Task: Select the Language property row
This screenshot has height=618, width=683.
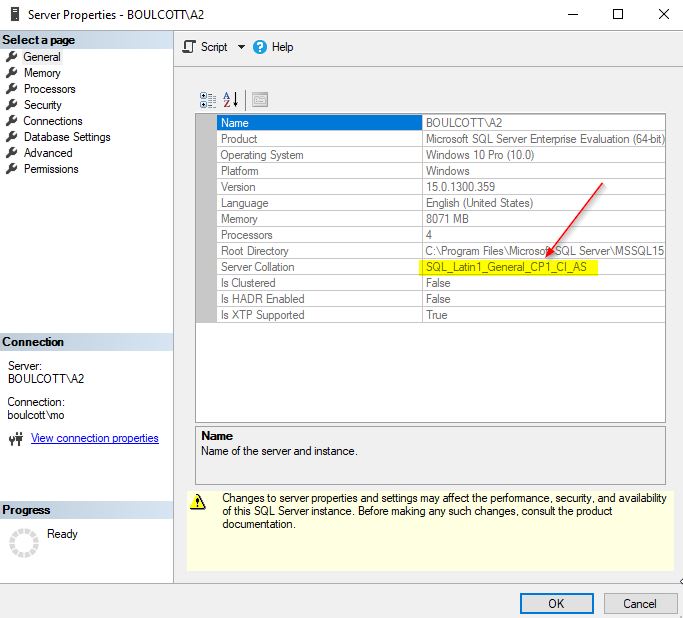Action: (x=440, y=203)
